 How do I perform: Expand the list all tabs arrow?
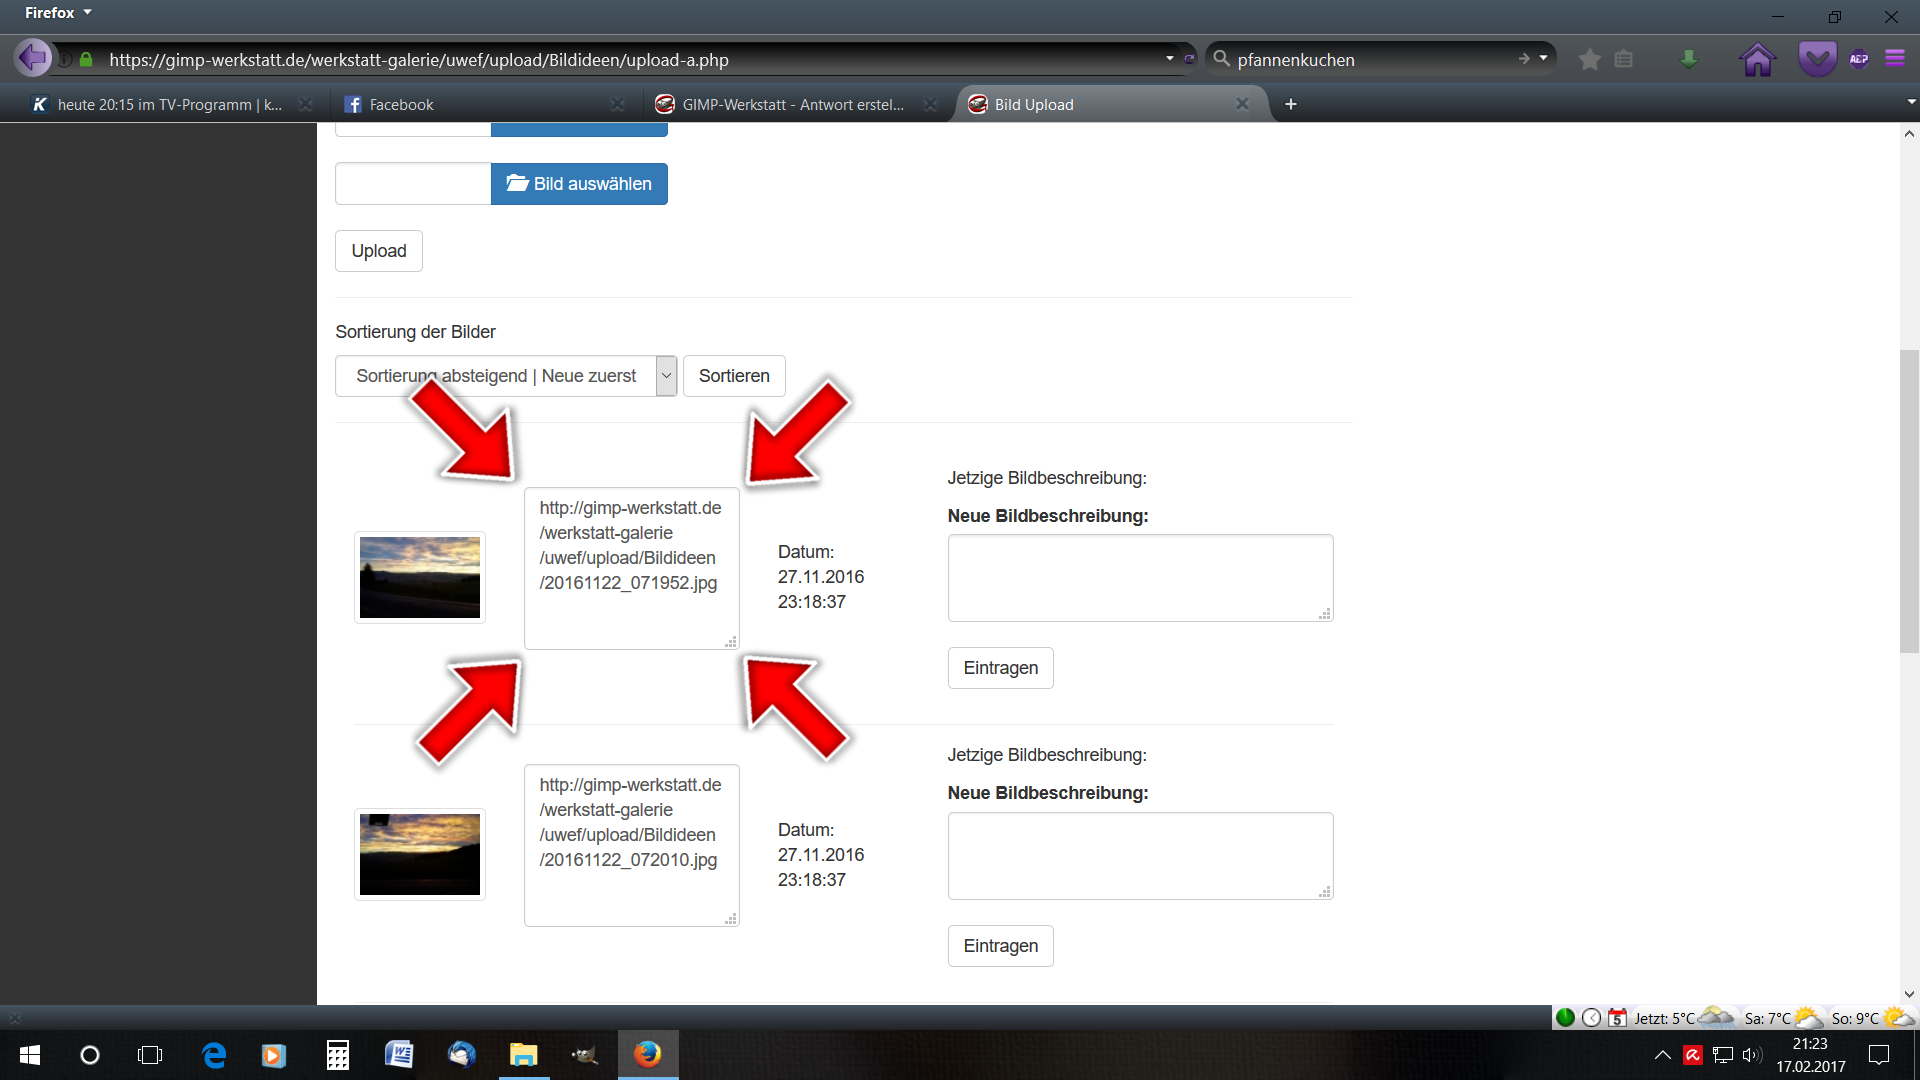(1910, 102)
